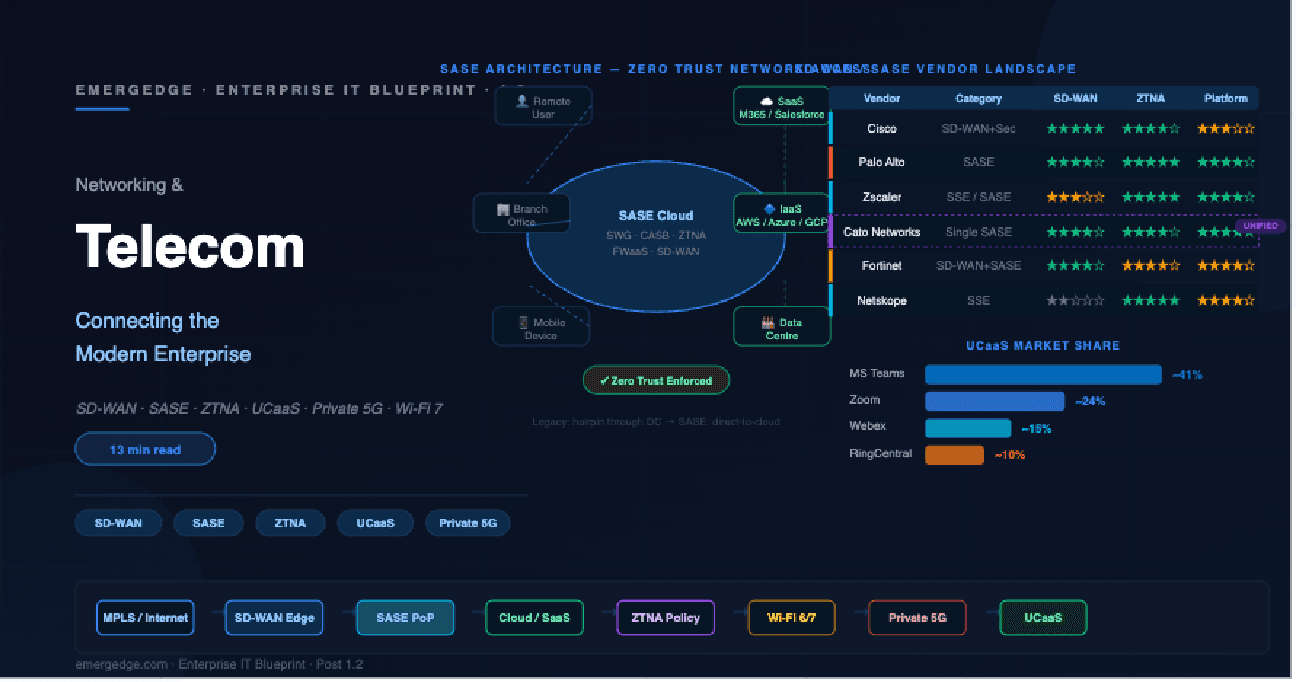Click the Cloud / SaaS flow box
The image size is (1296, 682).
(534, 618)
